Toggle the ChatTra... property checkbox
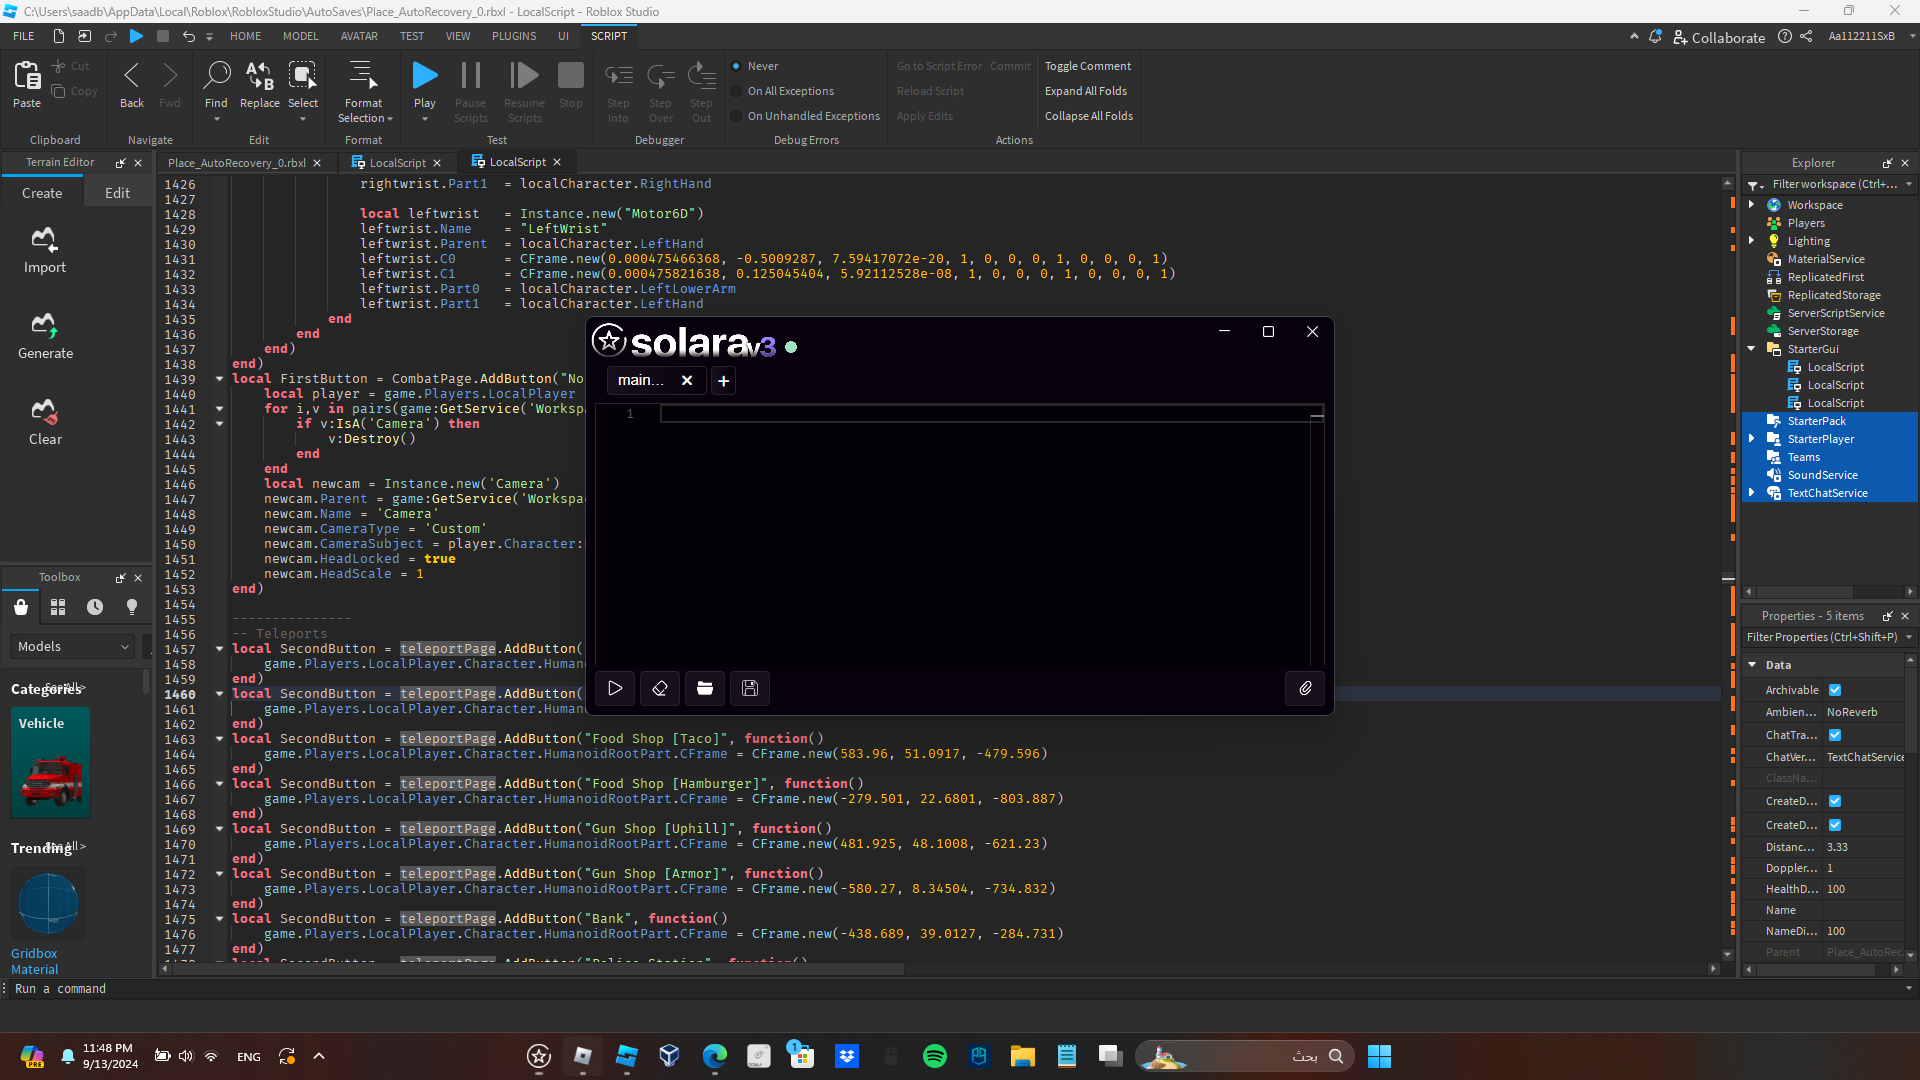 [x=1835, y=735]
